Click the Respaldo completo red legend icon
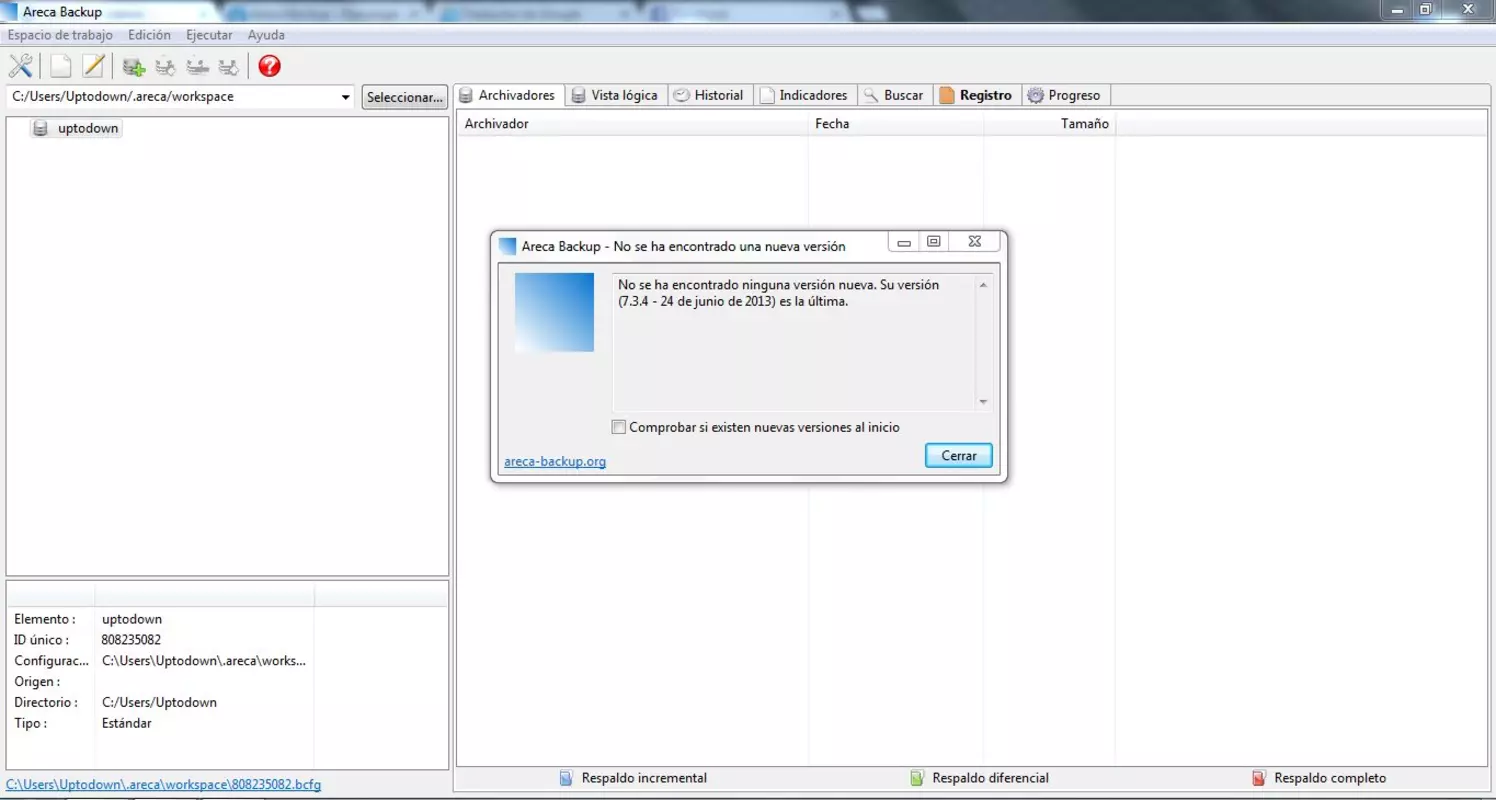Image resolution: width=1496 pixels, height=800 pixels. tap(1258, 778)
